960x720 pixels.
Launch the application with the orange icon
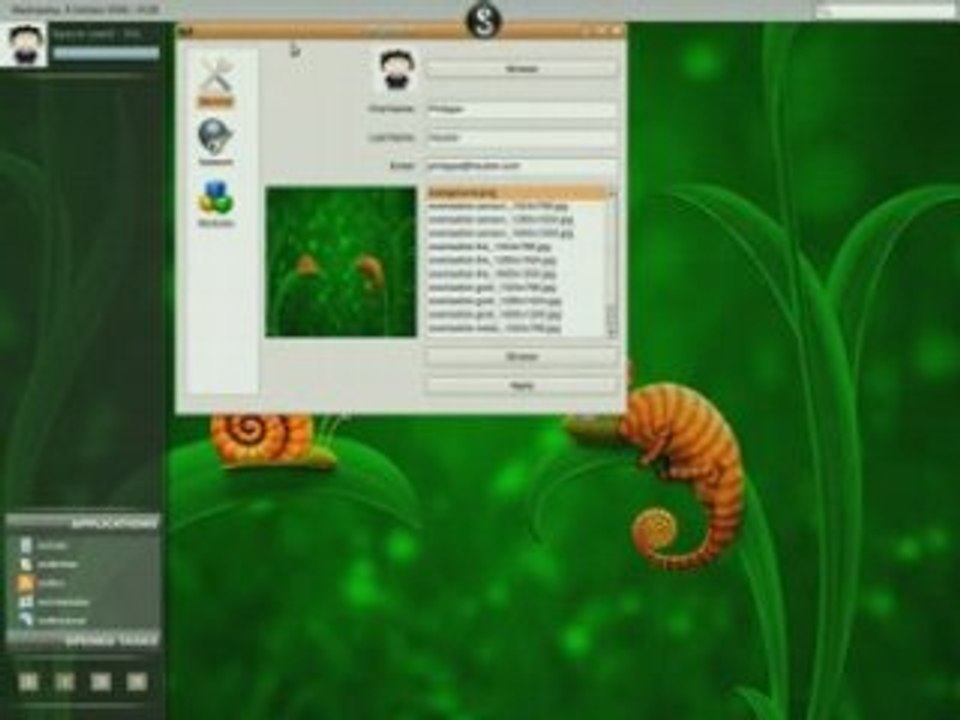coord(26,583)
